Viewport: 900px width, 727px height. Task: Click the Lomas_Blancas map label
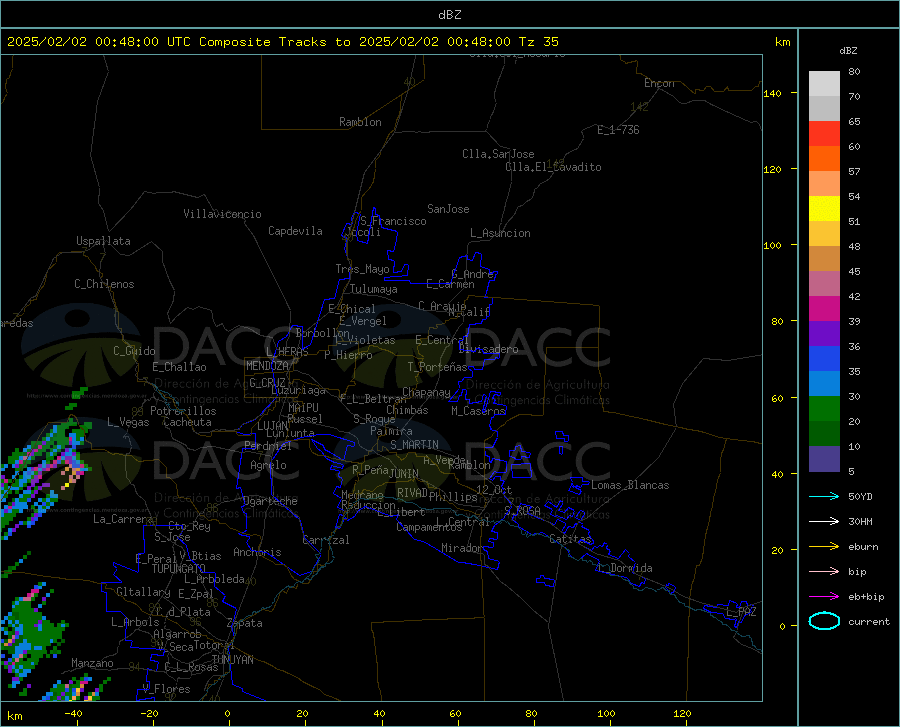coord(630,485)
